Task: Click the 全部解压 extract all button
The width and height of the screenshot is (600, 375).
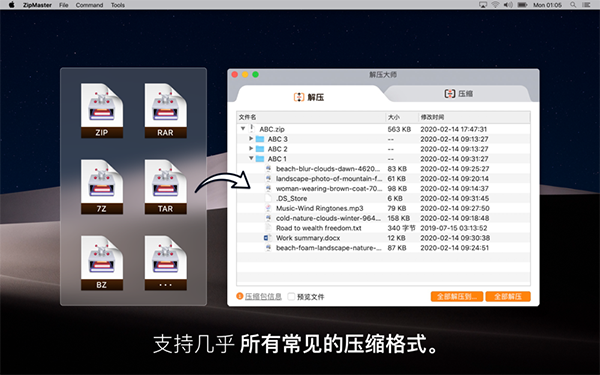Action: (x=508, y=297)
